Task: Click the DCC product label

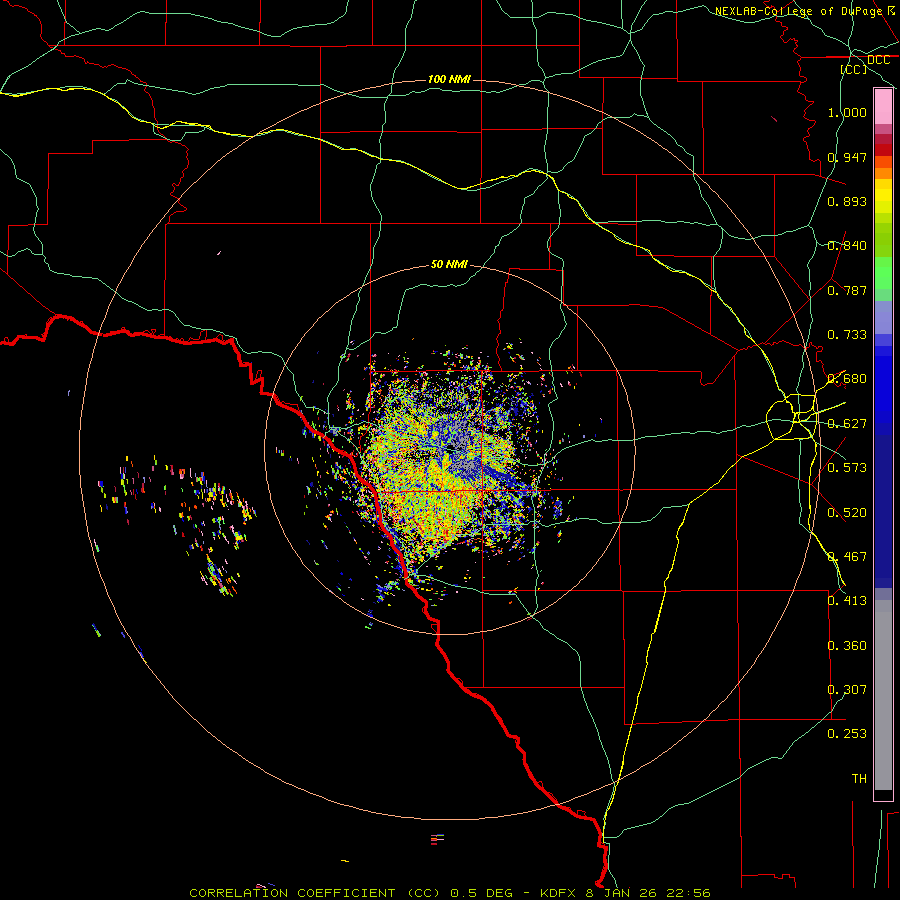Action: pyautogui.click(x=879, y=60)
